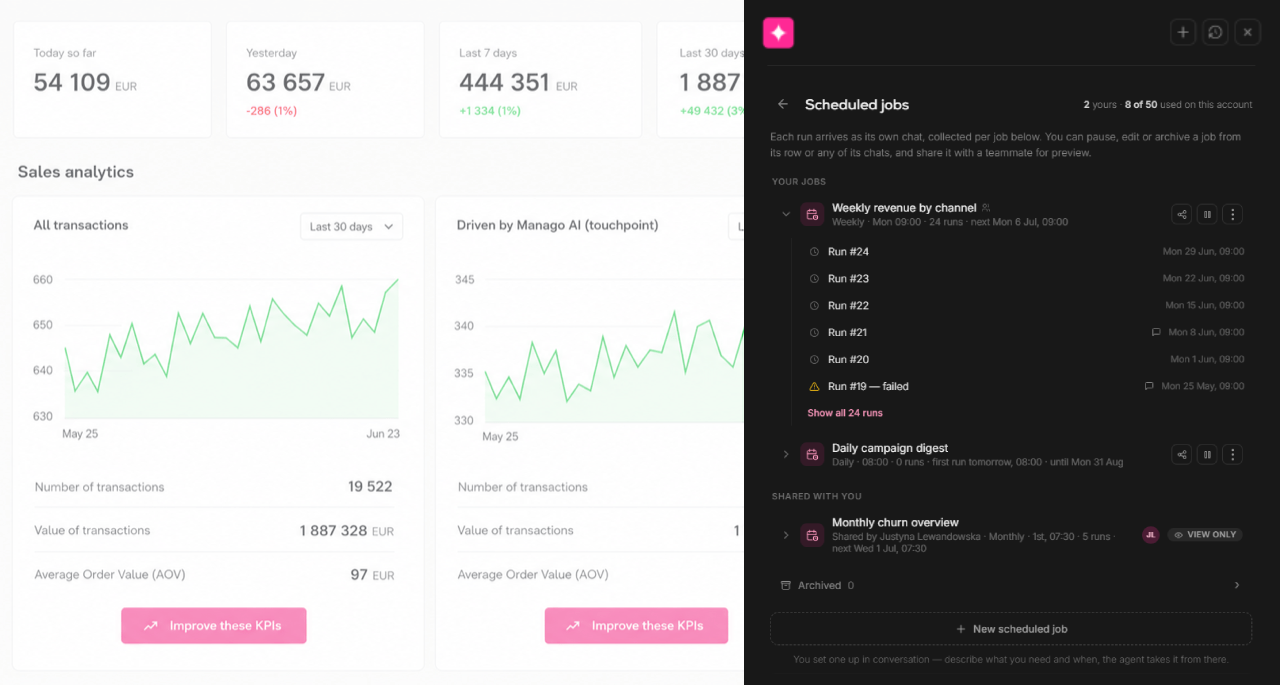Collapse the Weekly revenue by channel job
Viewport: 1280px width, 685px height.
786,214
